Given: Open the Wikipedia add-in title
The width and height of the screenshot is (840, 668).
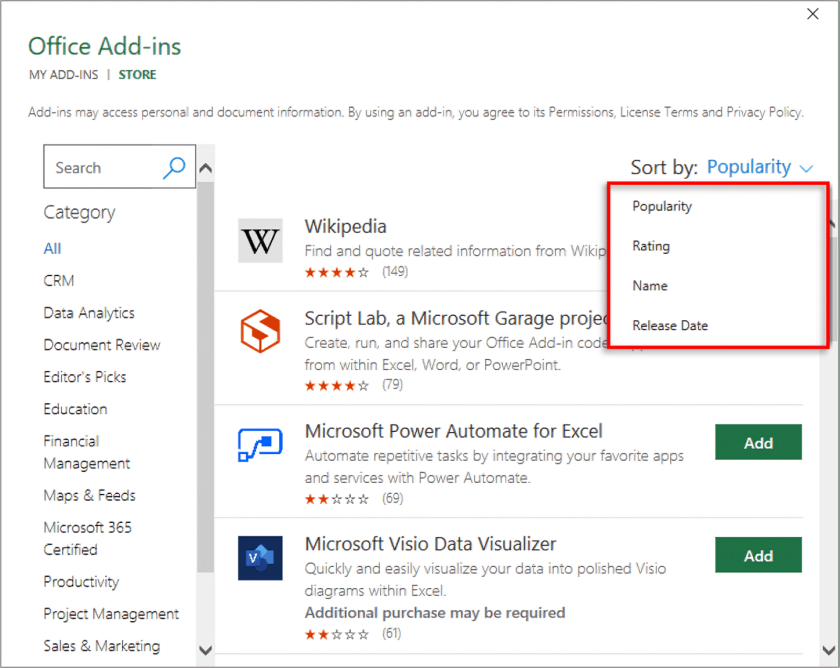Looking at the screenshot, I should tap(346, 227).
